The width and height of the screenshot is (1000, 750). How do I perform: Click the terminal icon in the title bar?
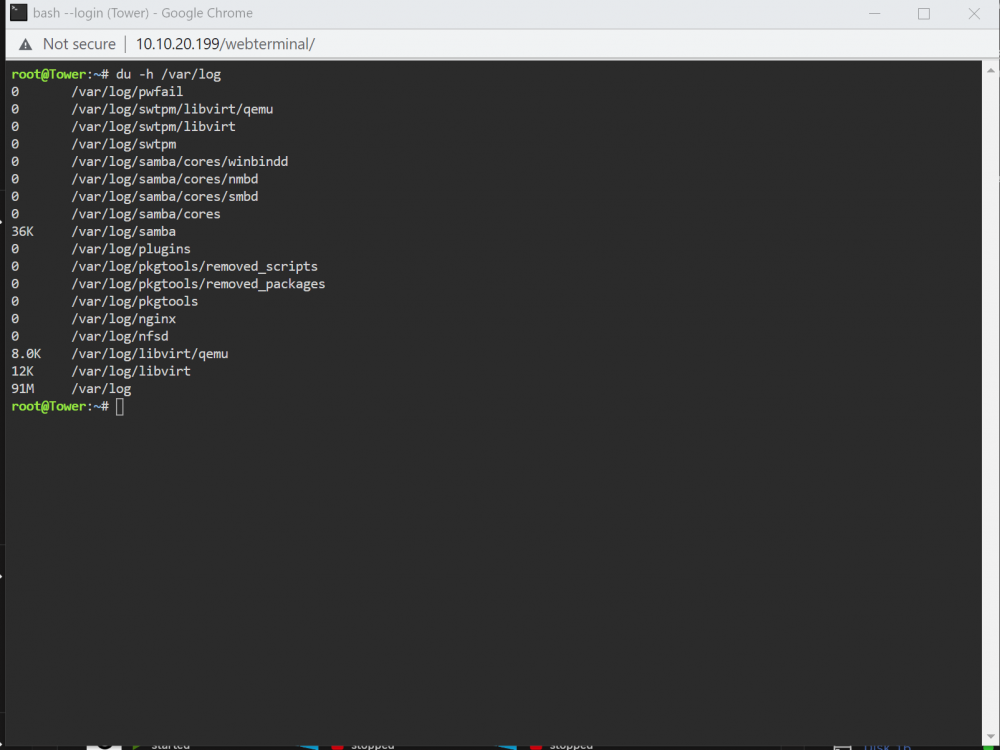click(18, 13)
